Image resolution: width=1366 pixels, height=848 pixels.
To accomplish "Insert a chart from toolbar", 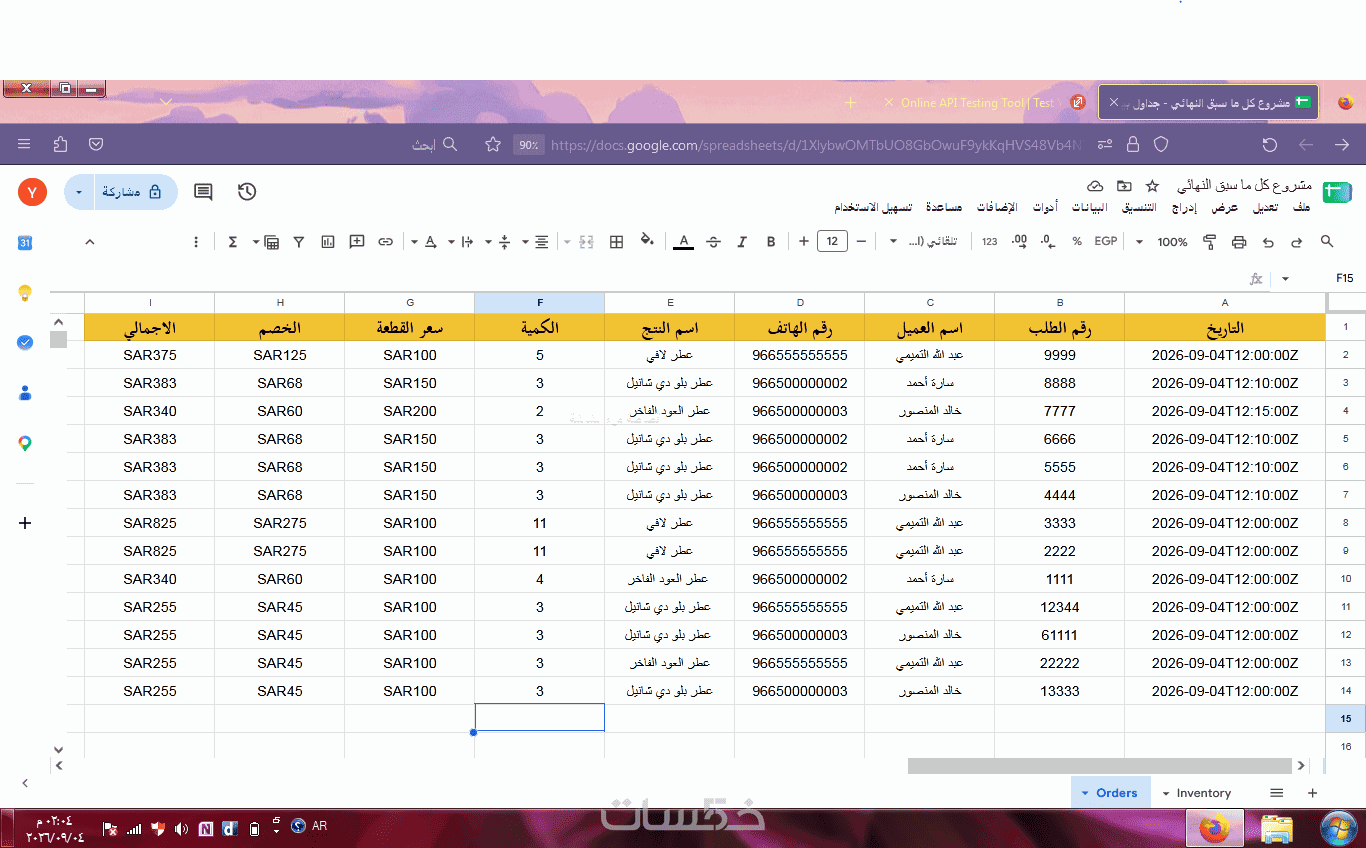I will point(328,242).
